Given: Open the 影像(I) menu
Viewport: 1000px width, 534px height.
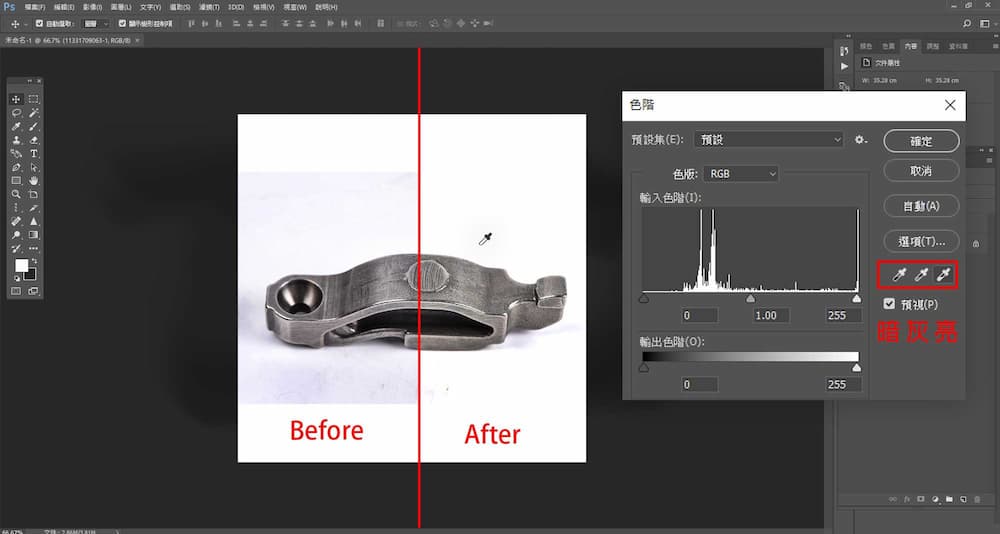Looking at the screenshot, I should coord(93,7).
